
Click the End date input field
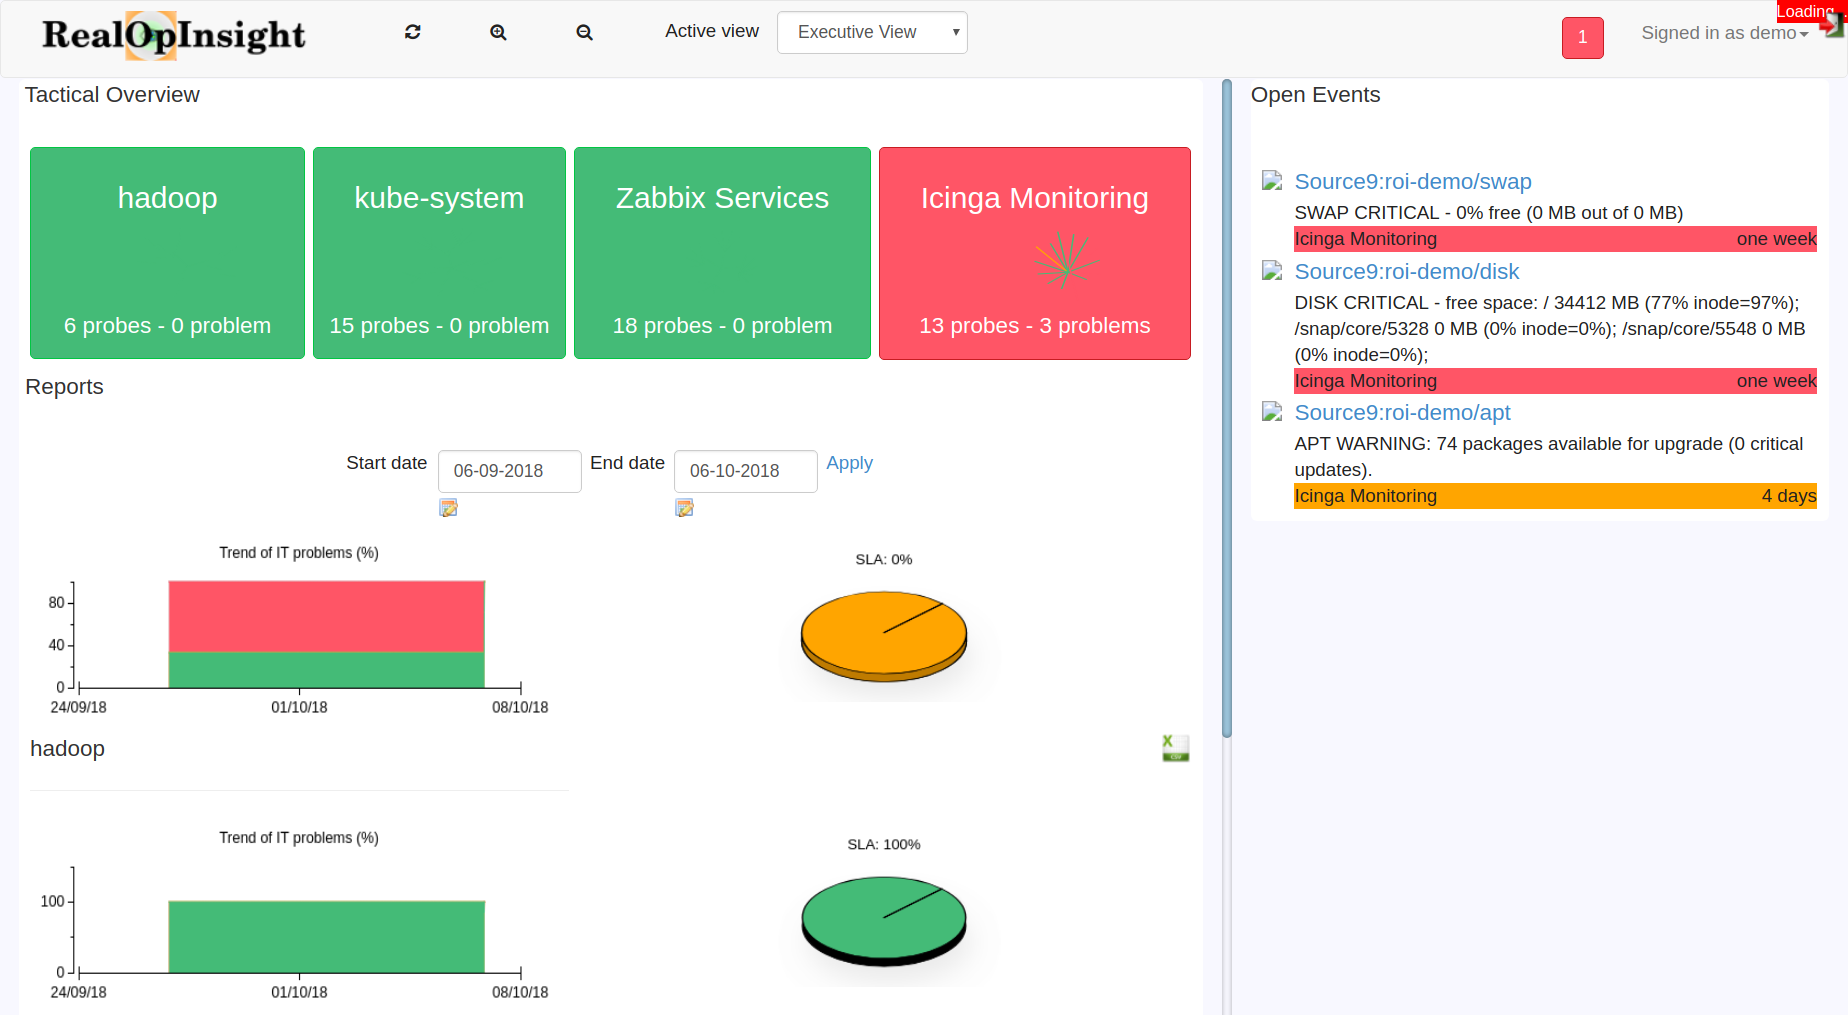click(745, 471)
